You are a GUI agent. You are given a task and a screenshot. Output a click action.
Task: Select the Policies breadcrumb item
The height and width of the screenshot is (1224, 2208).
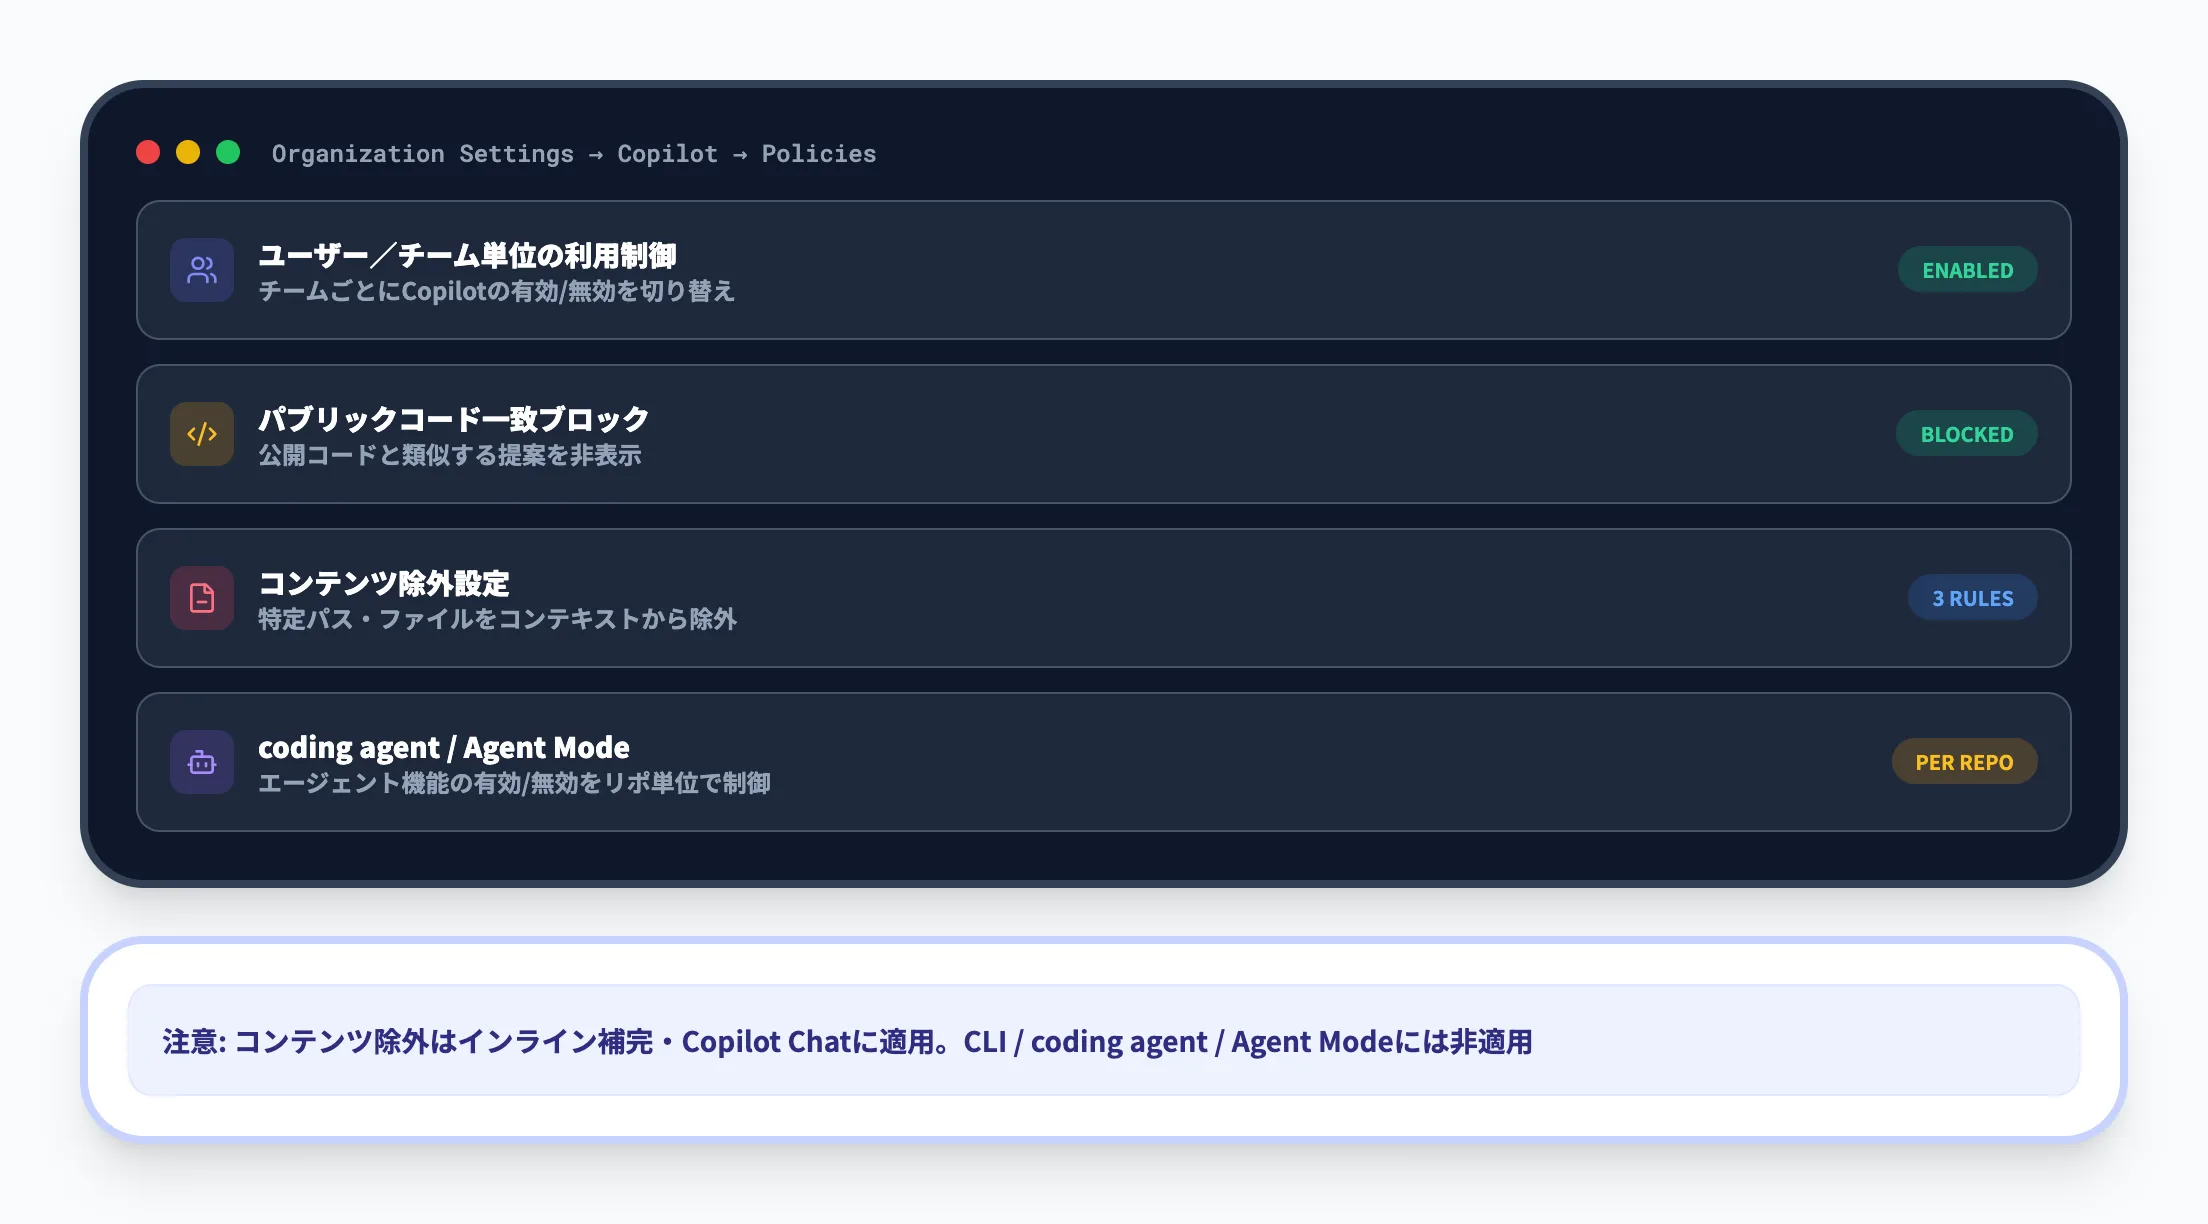[x=818, y=153]
